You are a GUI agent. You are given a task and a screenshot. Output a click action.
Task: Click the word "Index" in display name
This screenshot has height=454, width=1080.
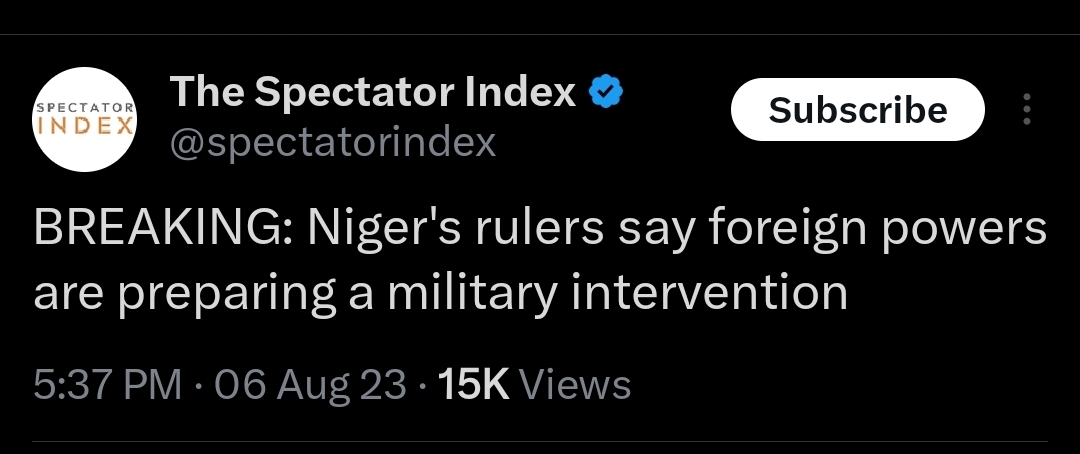pos(522,93)
